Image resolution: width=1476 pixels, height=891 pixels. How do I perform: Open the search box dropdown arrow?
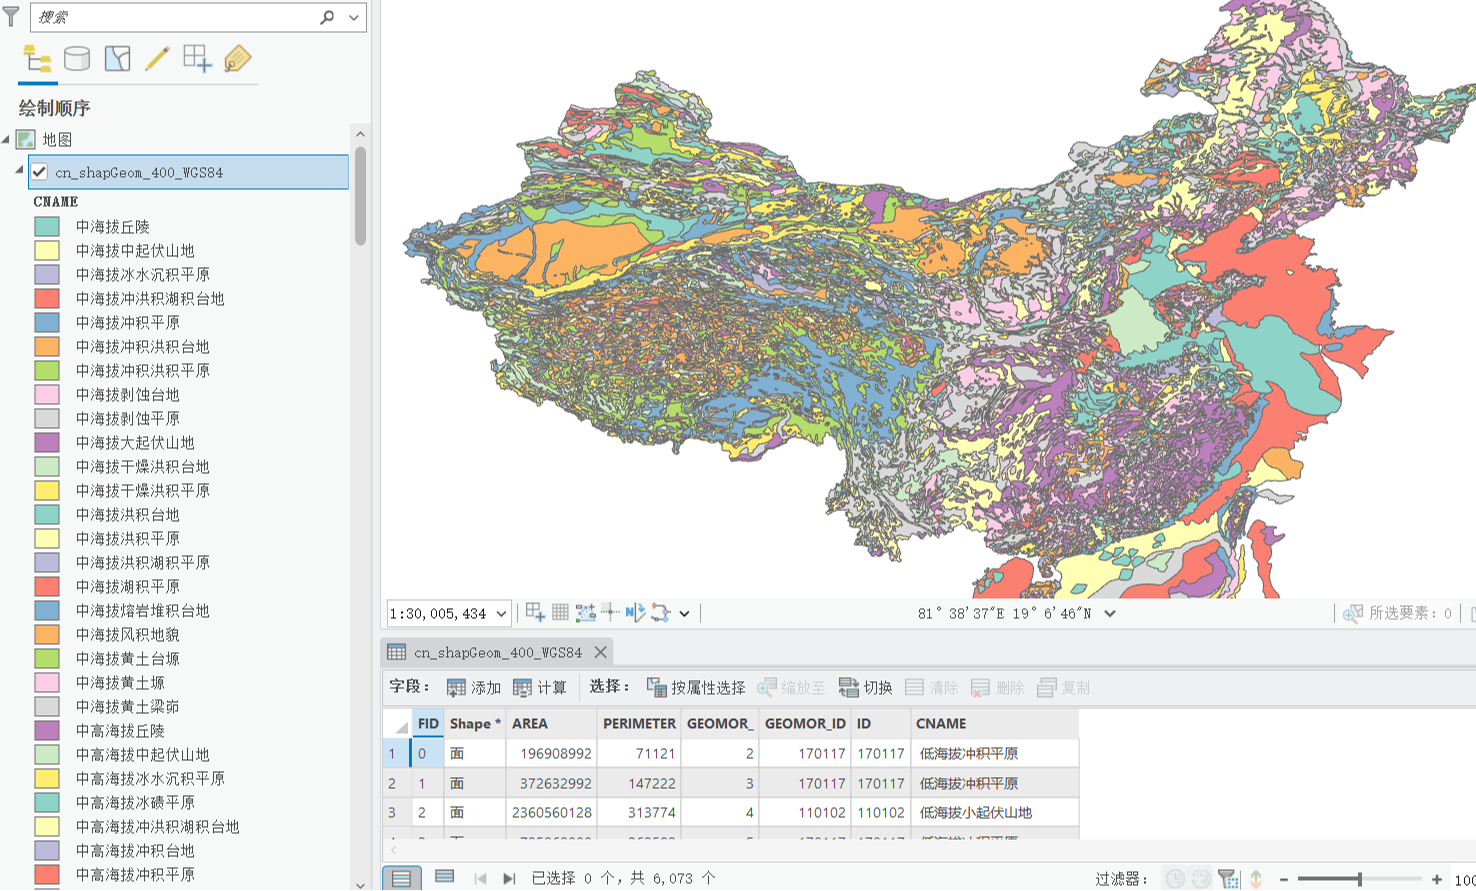(x=354, y=17)
